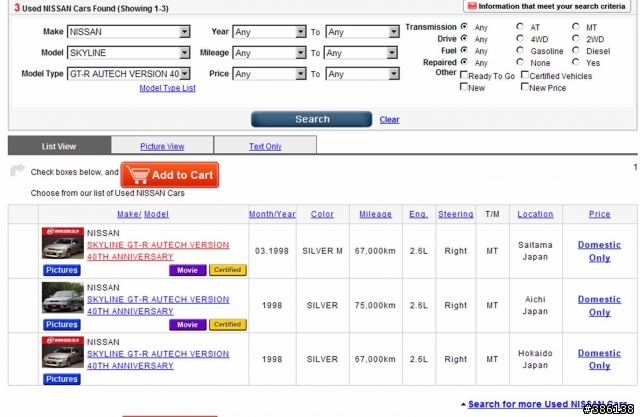The width and height of the screenshot is (640, 417).
Task: Sort by Mileage column header
Action: click(376, 214)
